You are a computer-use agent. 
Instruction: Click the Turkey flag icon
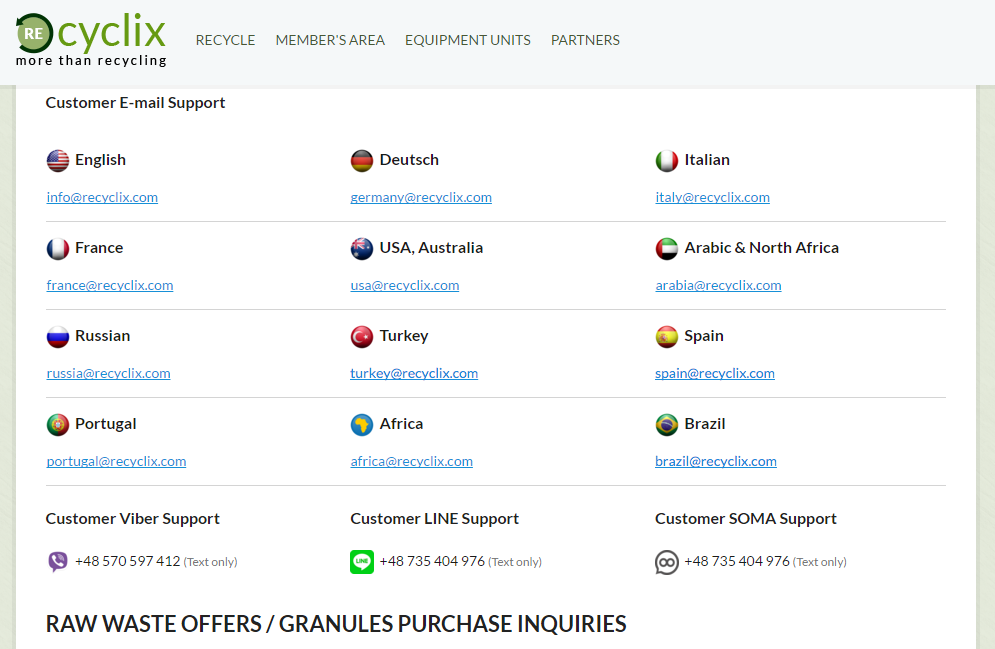[362, 336]
